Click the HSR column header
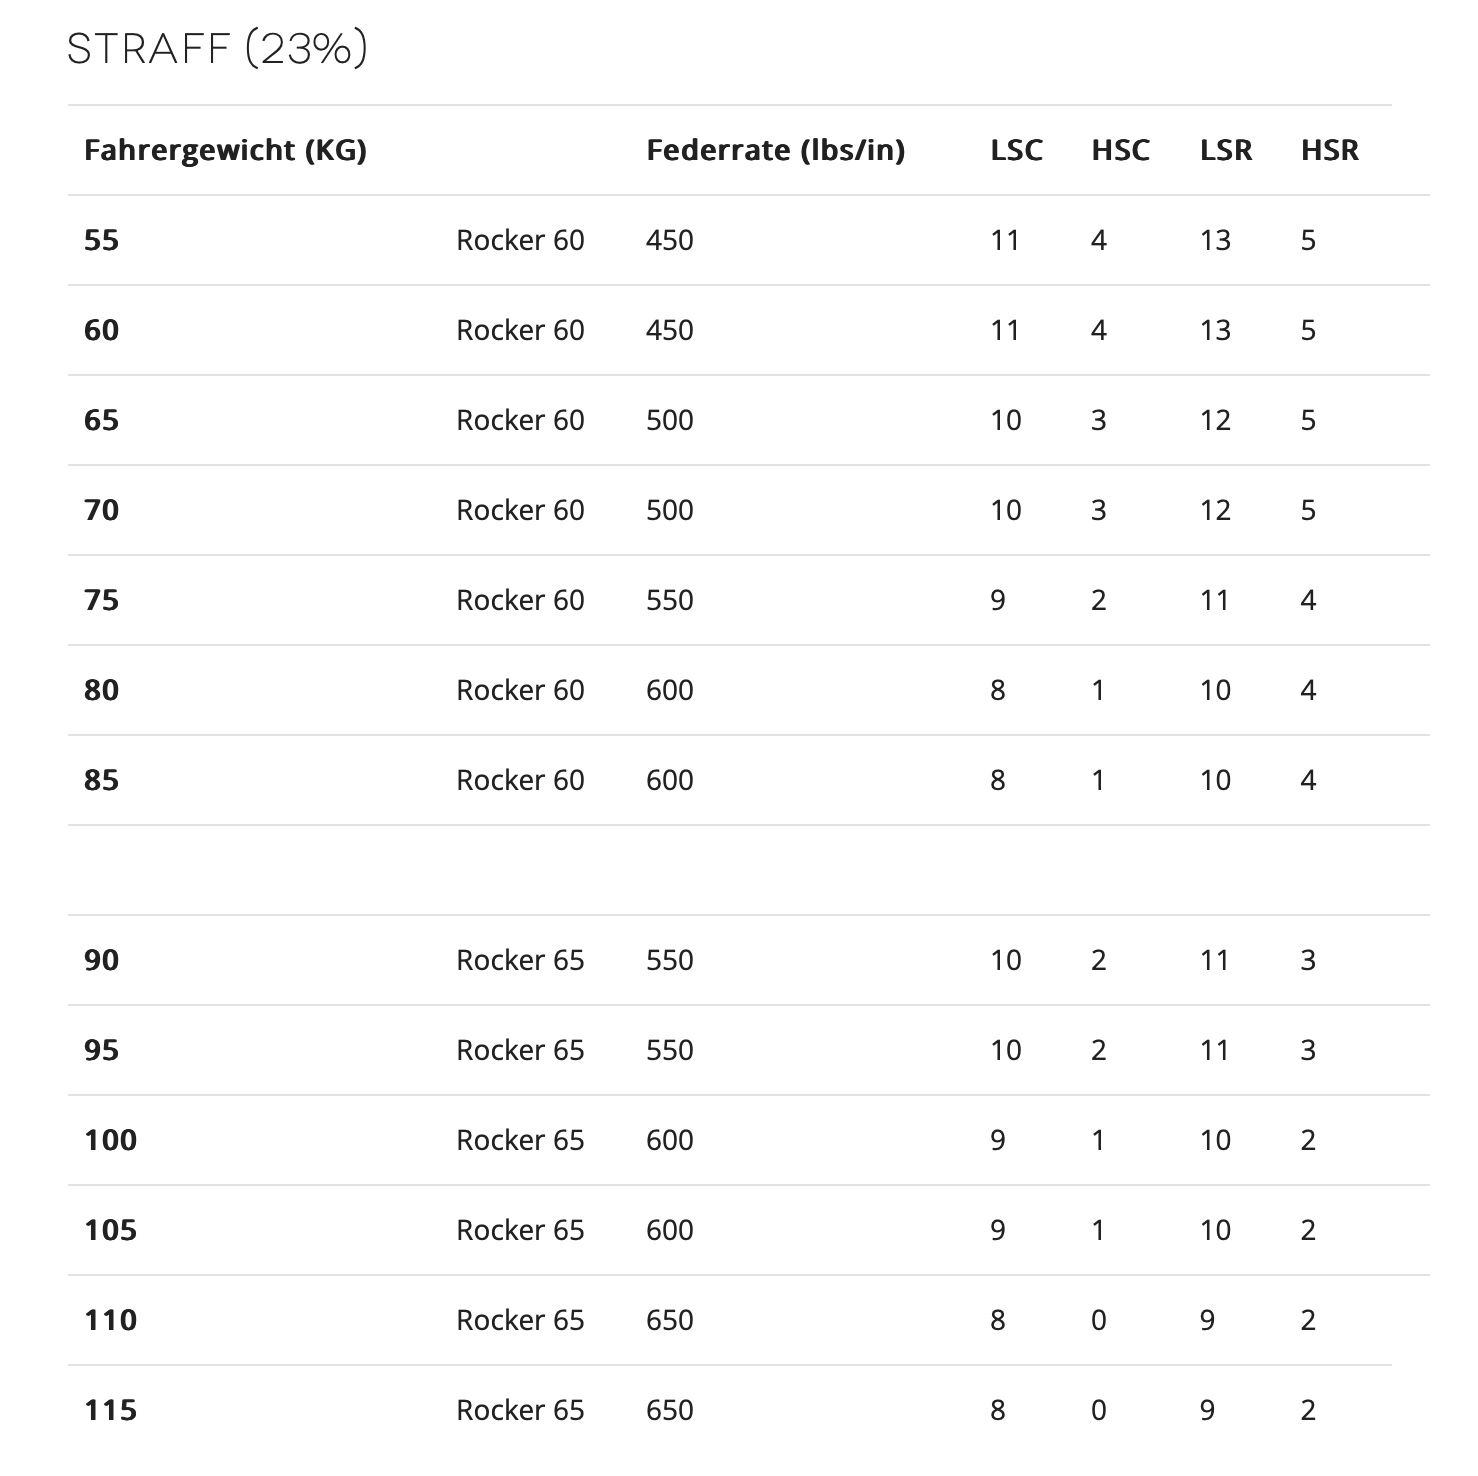The image size is (1478, 1476). pos(1329,150)
